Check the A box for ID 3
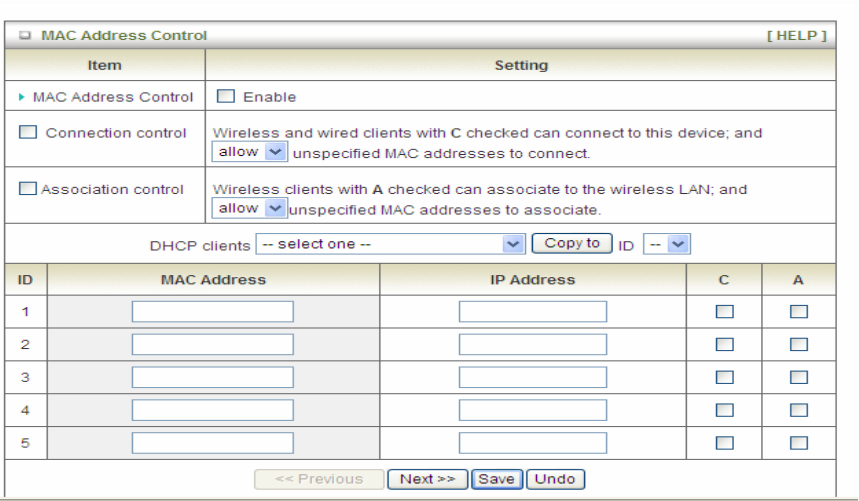This screenshot has width=859, height=501. [798, 377]
